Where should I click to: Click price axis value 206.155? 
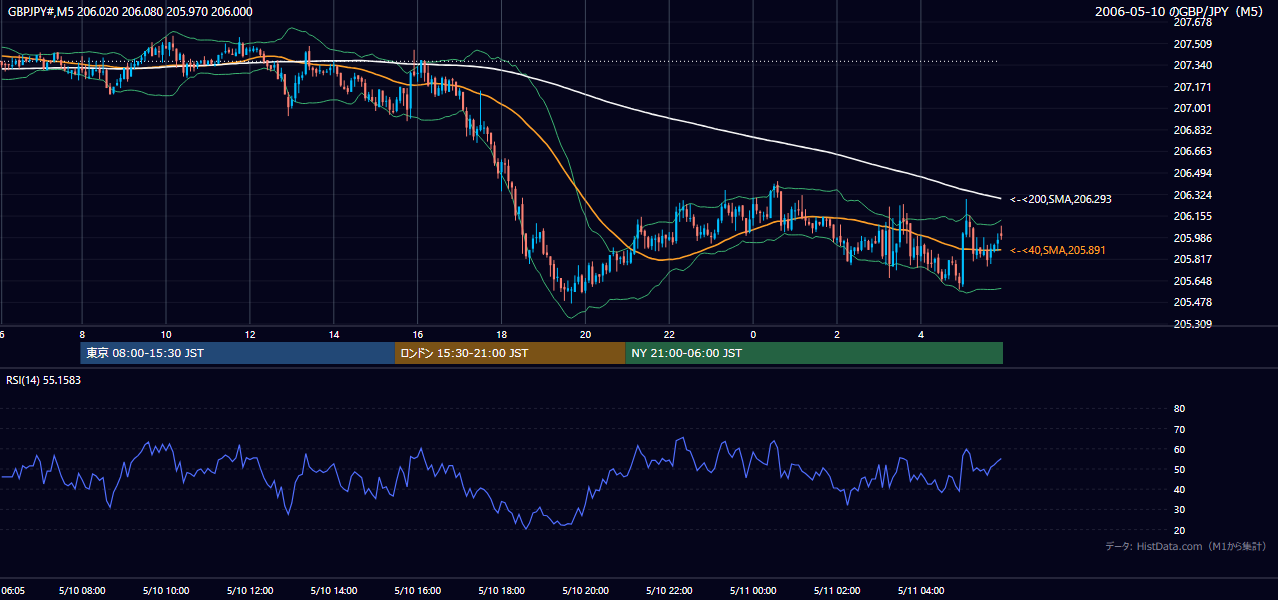(x=1193, y=216)
